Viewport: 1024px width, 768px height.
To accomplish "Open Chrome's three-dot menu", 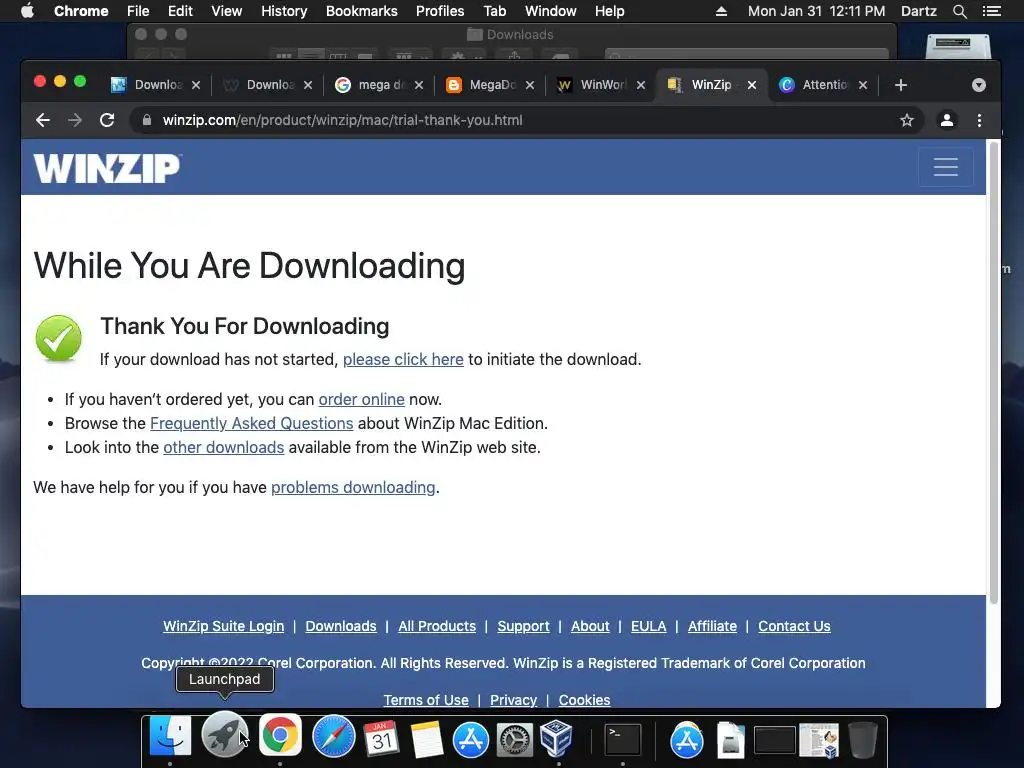I will (x=979, y=120).
